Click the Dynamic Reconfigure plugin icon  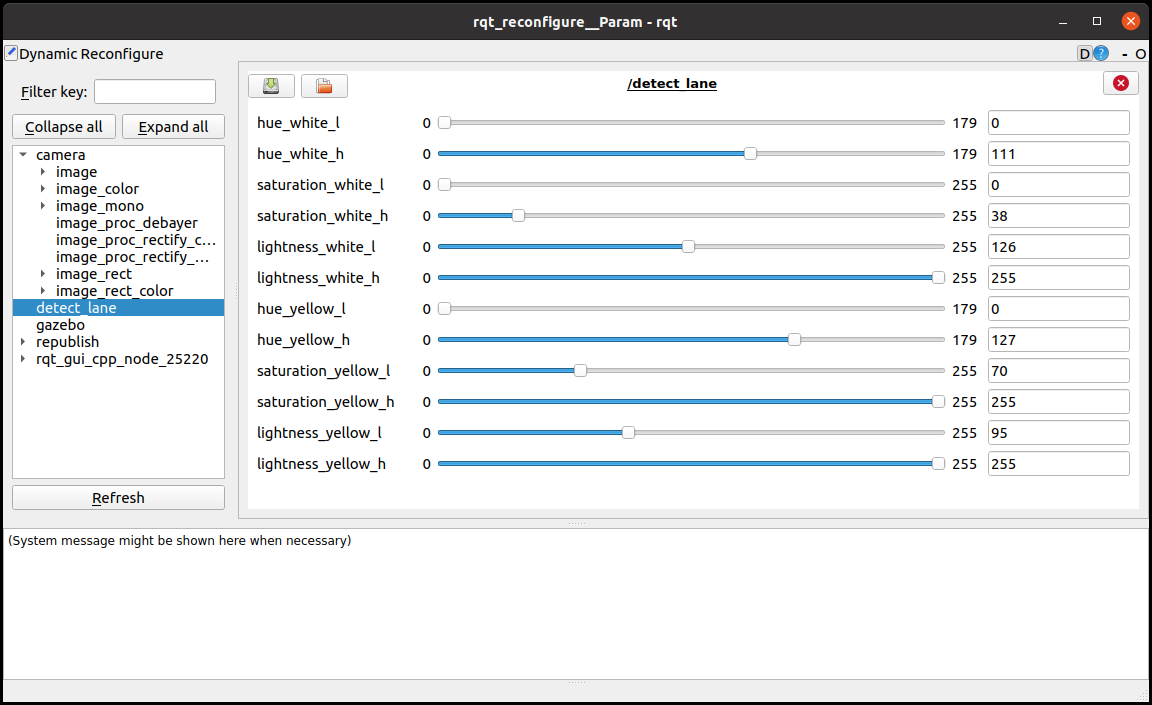[11, 53]
